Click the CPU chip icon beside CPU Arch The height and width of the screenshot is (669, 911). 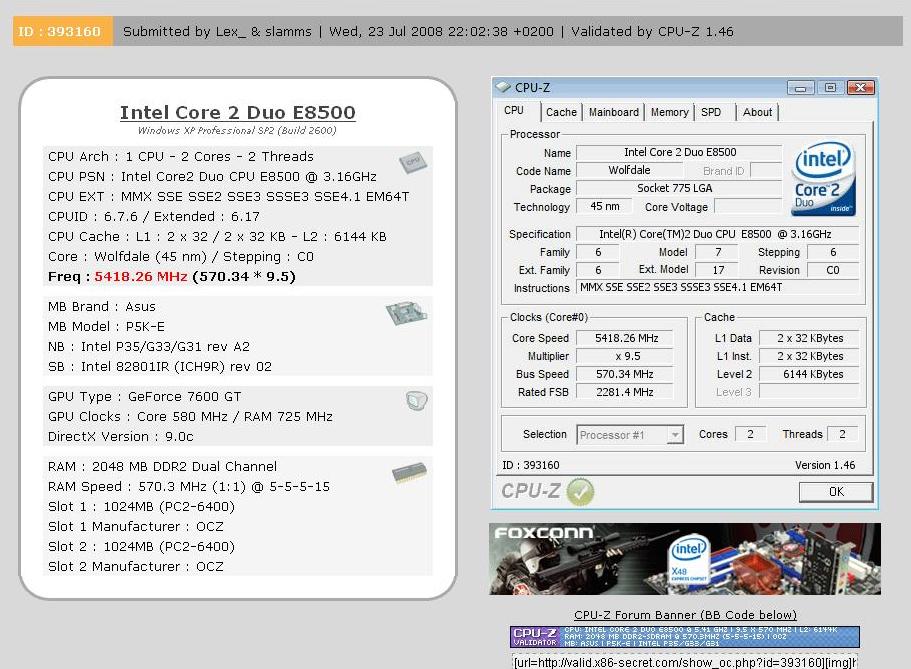[x=413, y=162]
